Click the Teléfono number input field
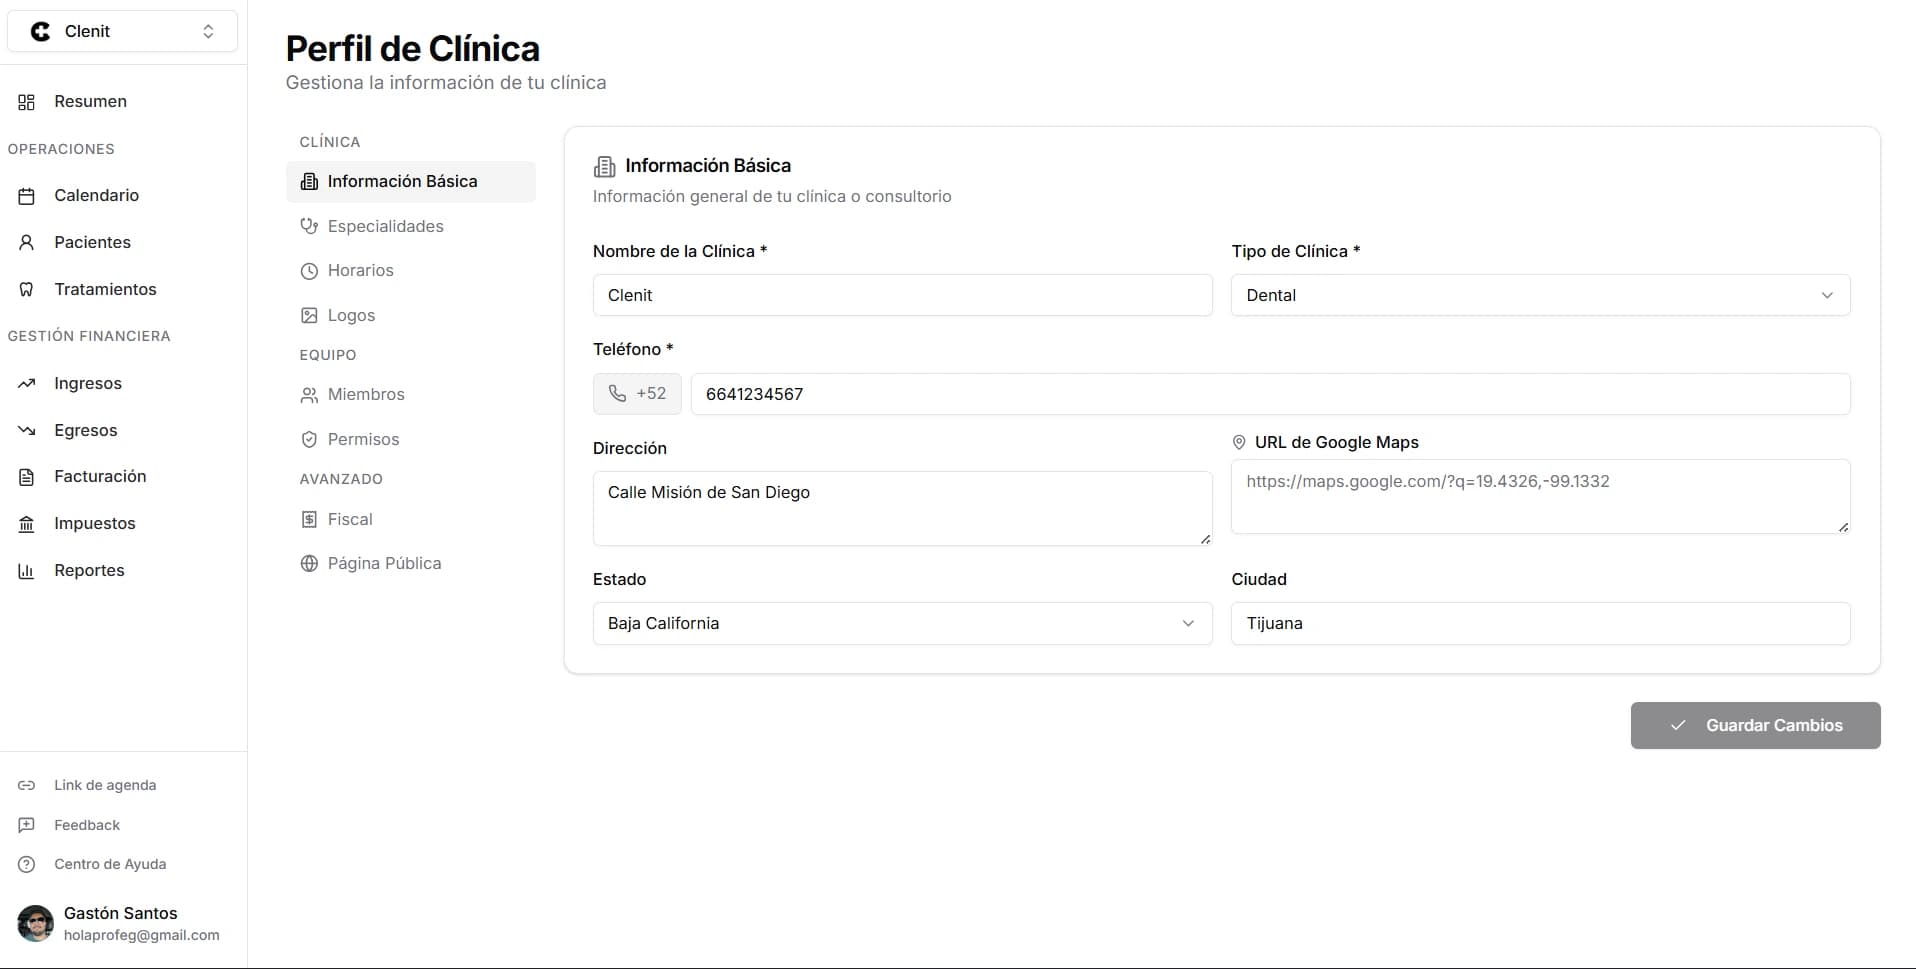The height and width of the screenshot is (969, 1916). [x=1270, y=394]
